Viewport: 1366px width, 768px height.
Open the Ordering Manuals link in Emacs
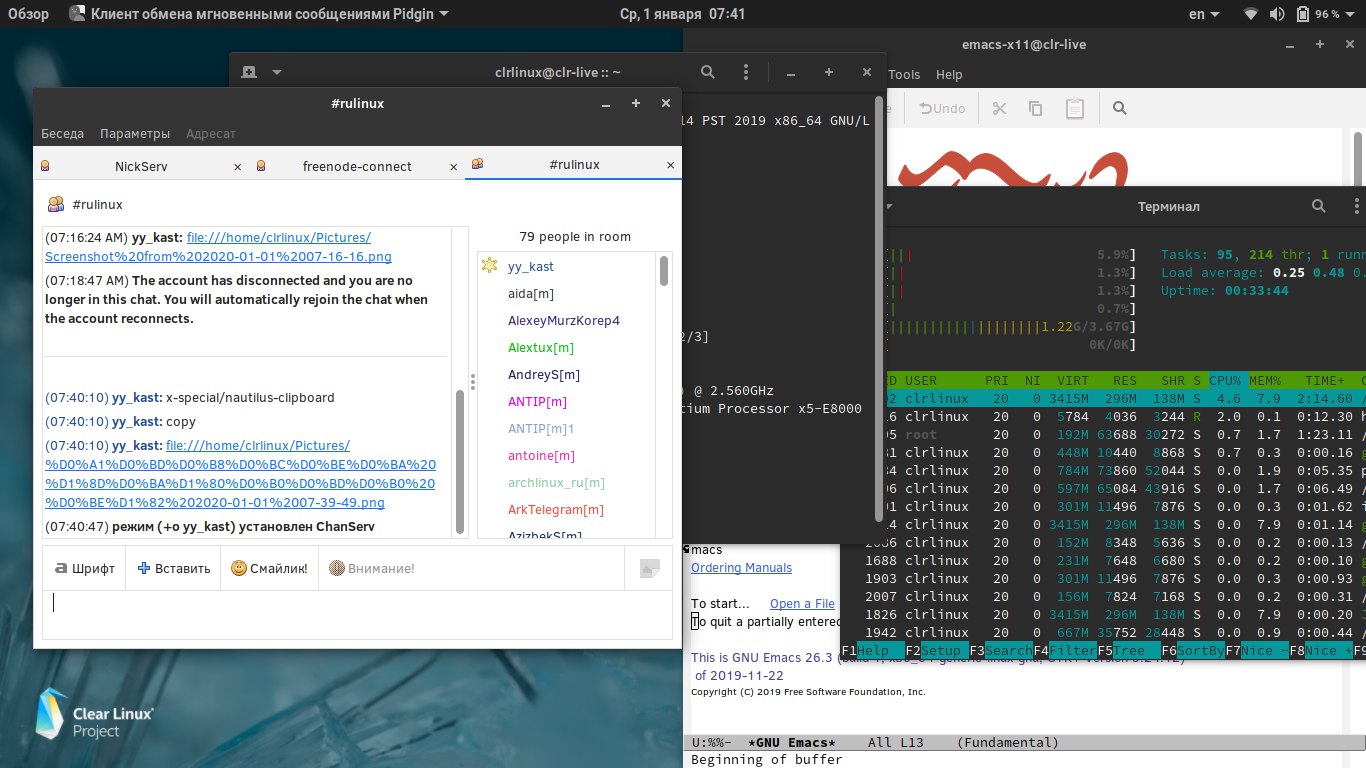(741, 568)
